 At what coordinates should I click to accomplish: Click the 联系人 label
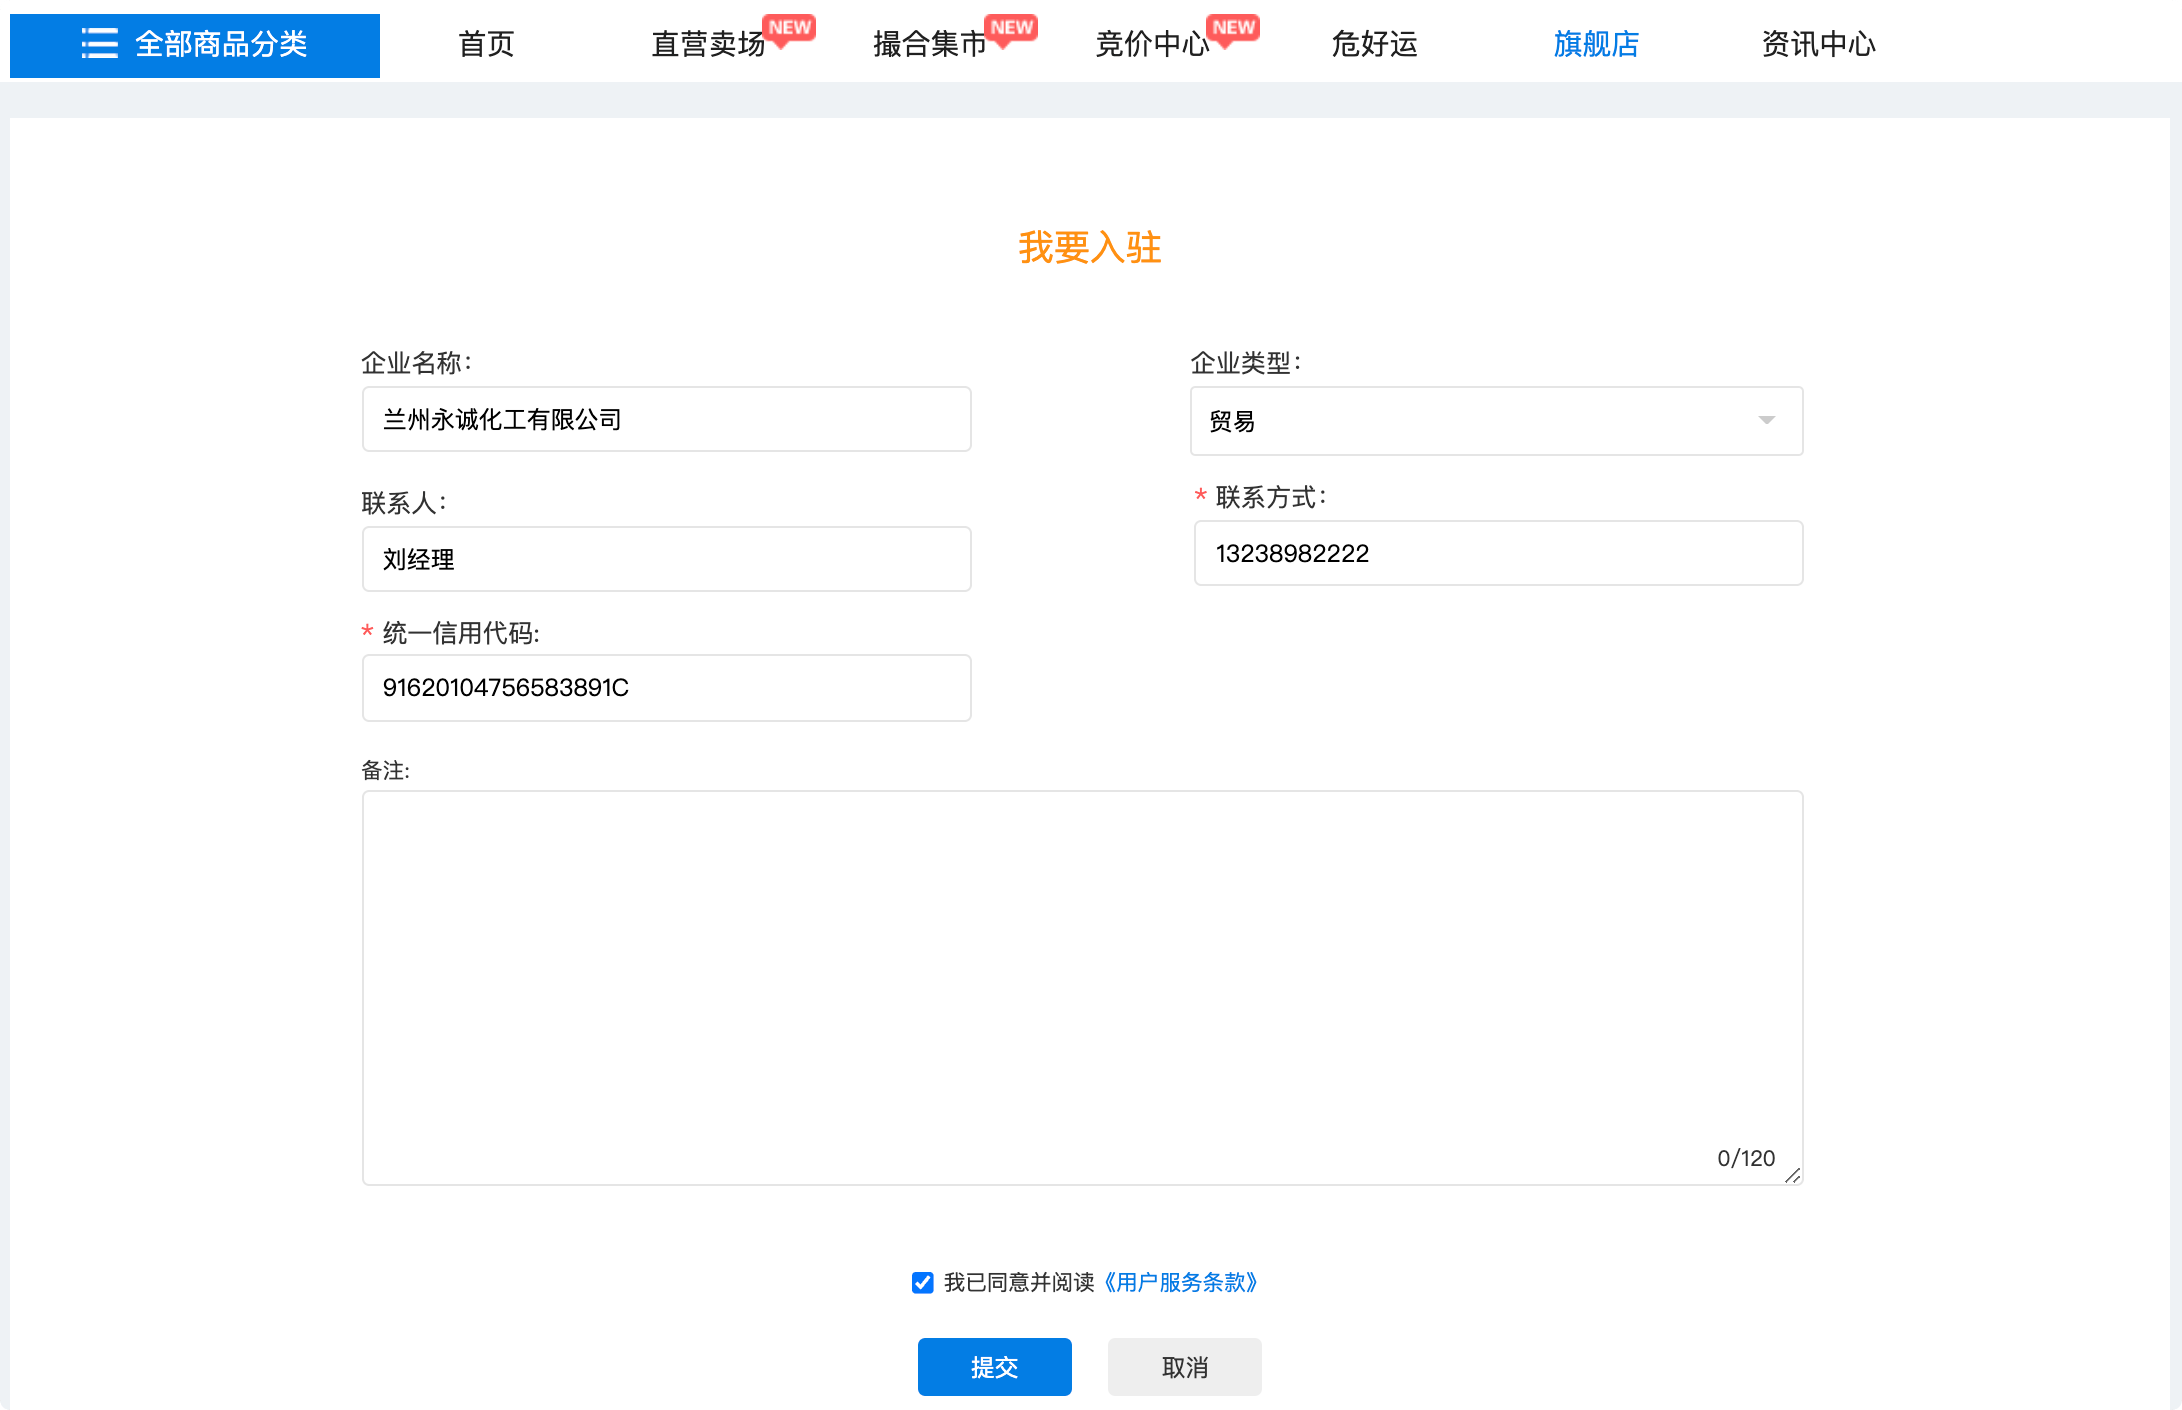(x=404, y=502)
